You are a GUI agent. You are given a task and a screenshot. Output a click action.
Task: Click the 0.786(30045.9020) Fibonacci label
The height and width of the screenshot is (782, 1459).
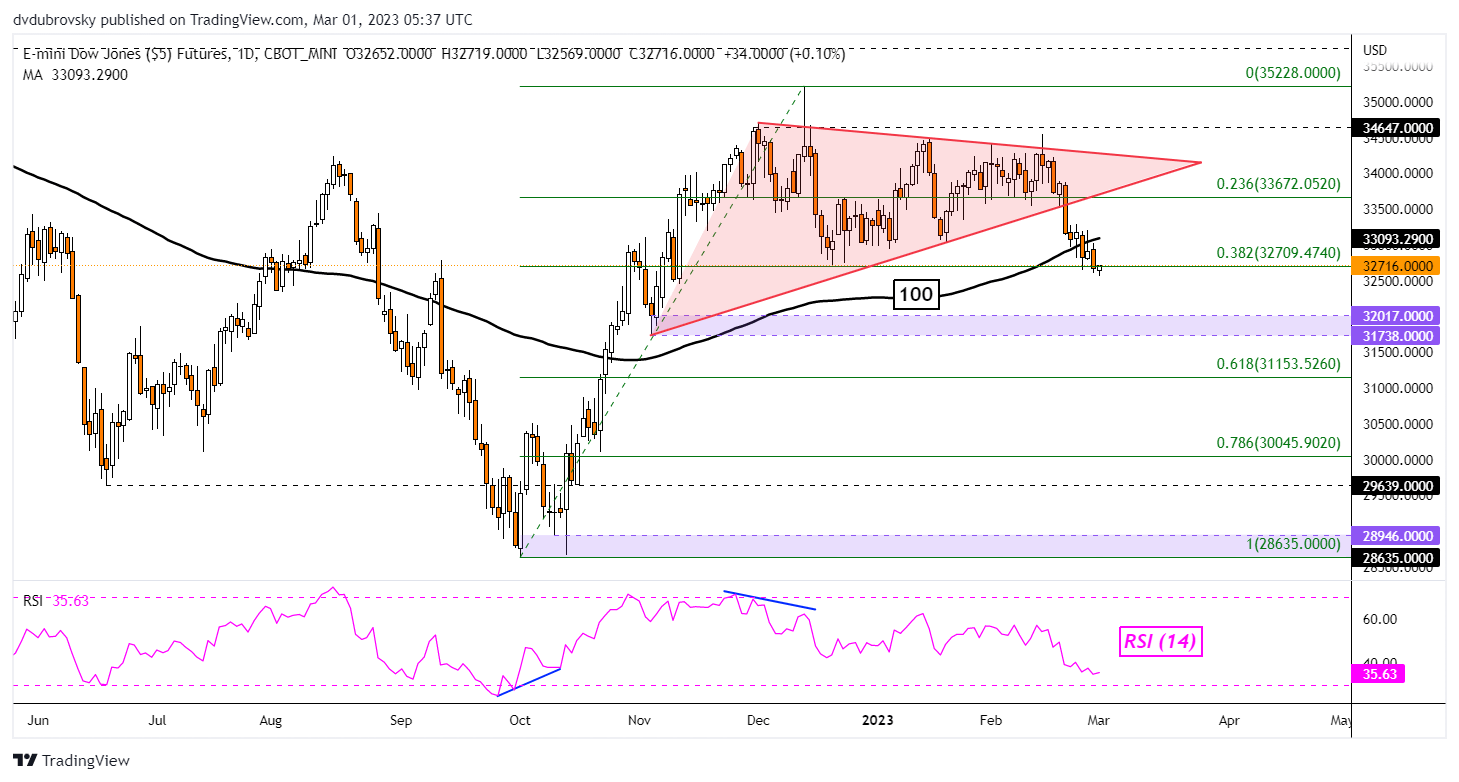[x=1278, y=443]
